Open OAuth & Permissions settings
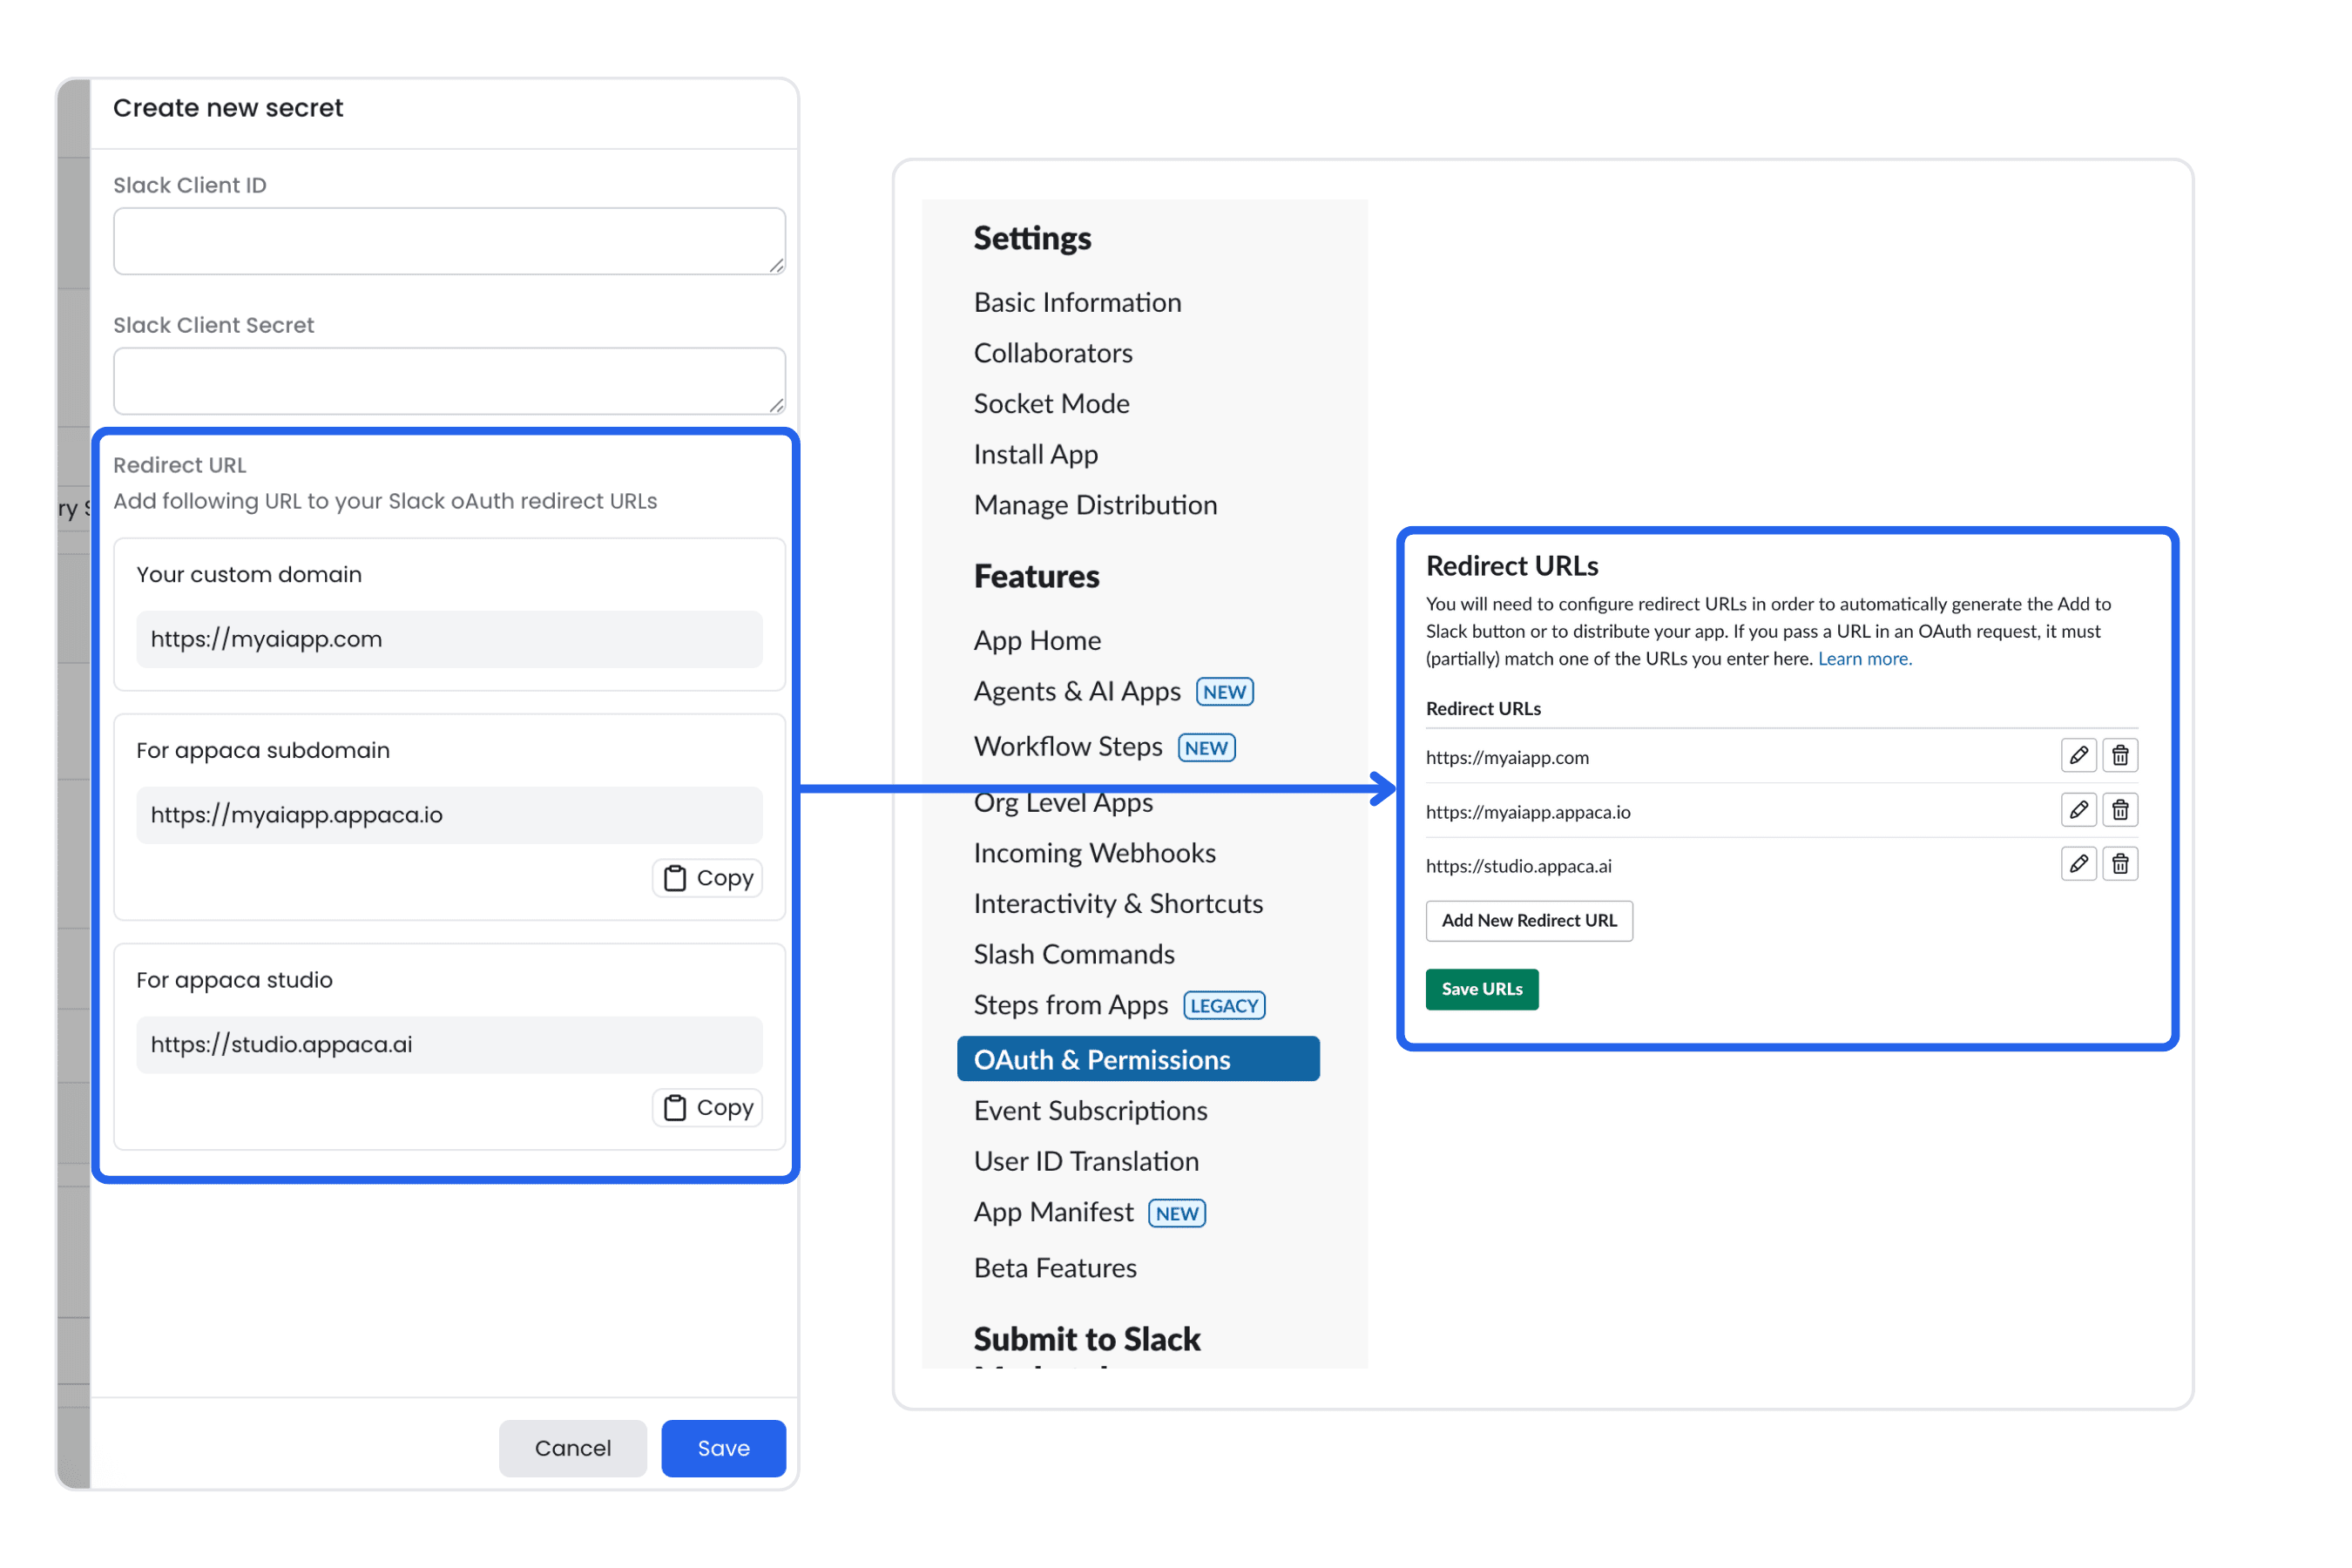 point(1102,1059)
